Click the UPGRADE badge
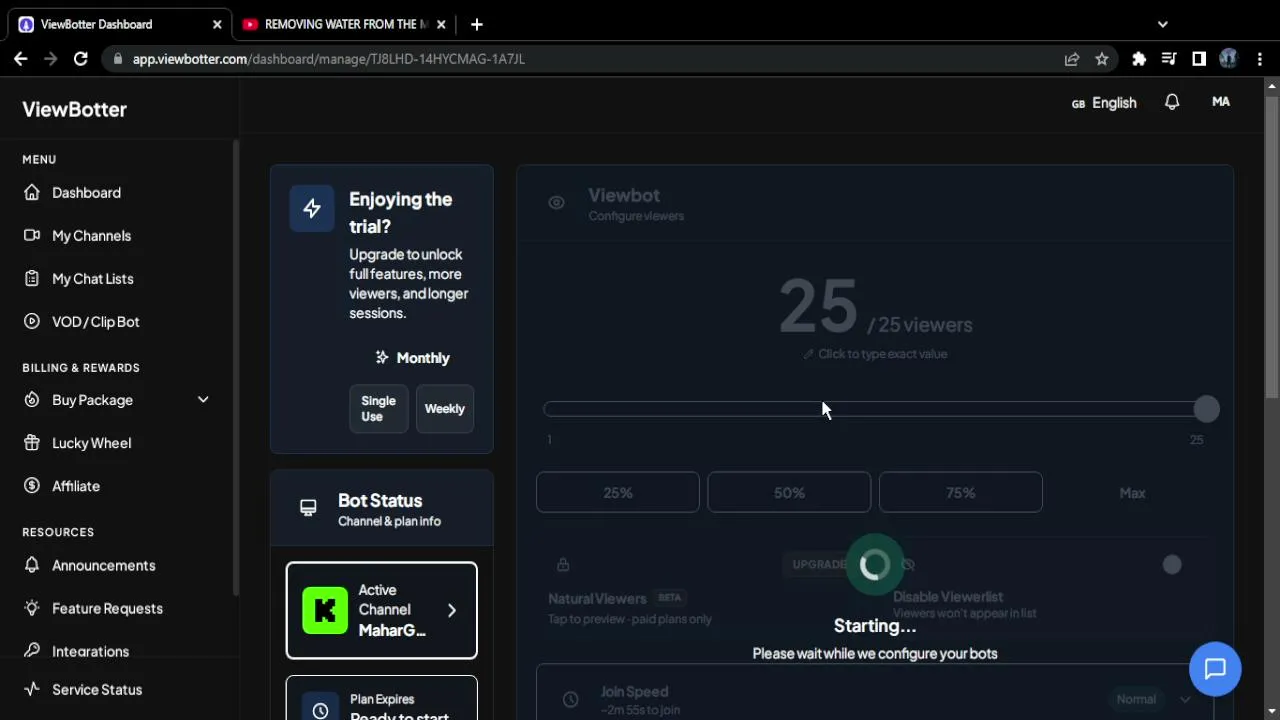 click(819, 565)
